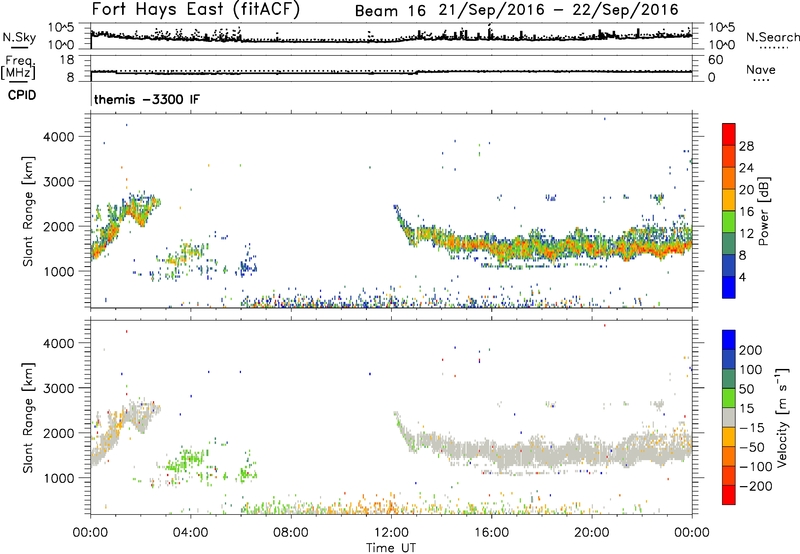The image size is (800, 554).
Task: Select the 'Freq. [MHz]' label
Action: [x=18, y=68]
